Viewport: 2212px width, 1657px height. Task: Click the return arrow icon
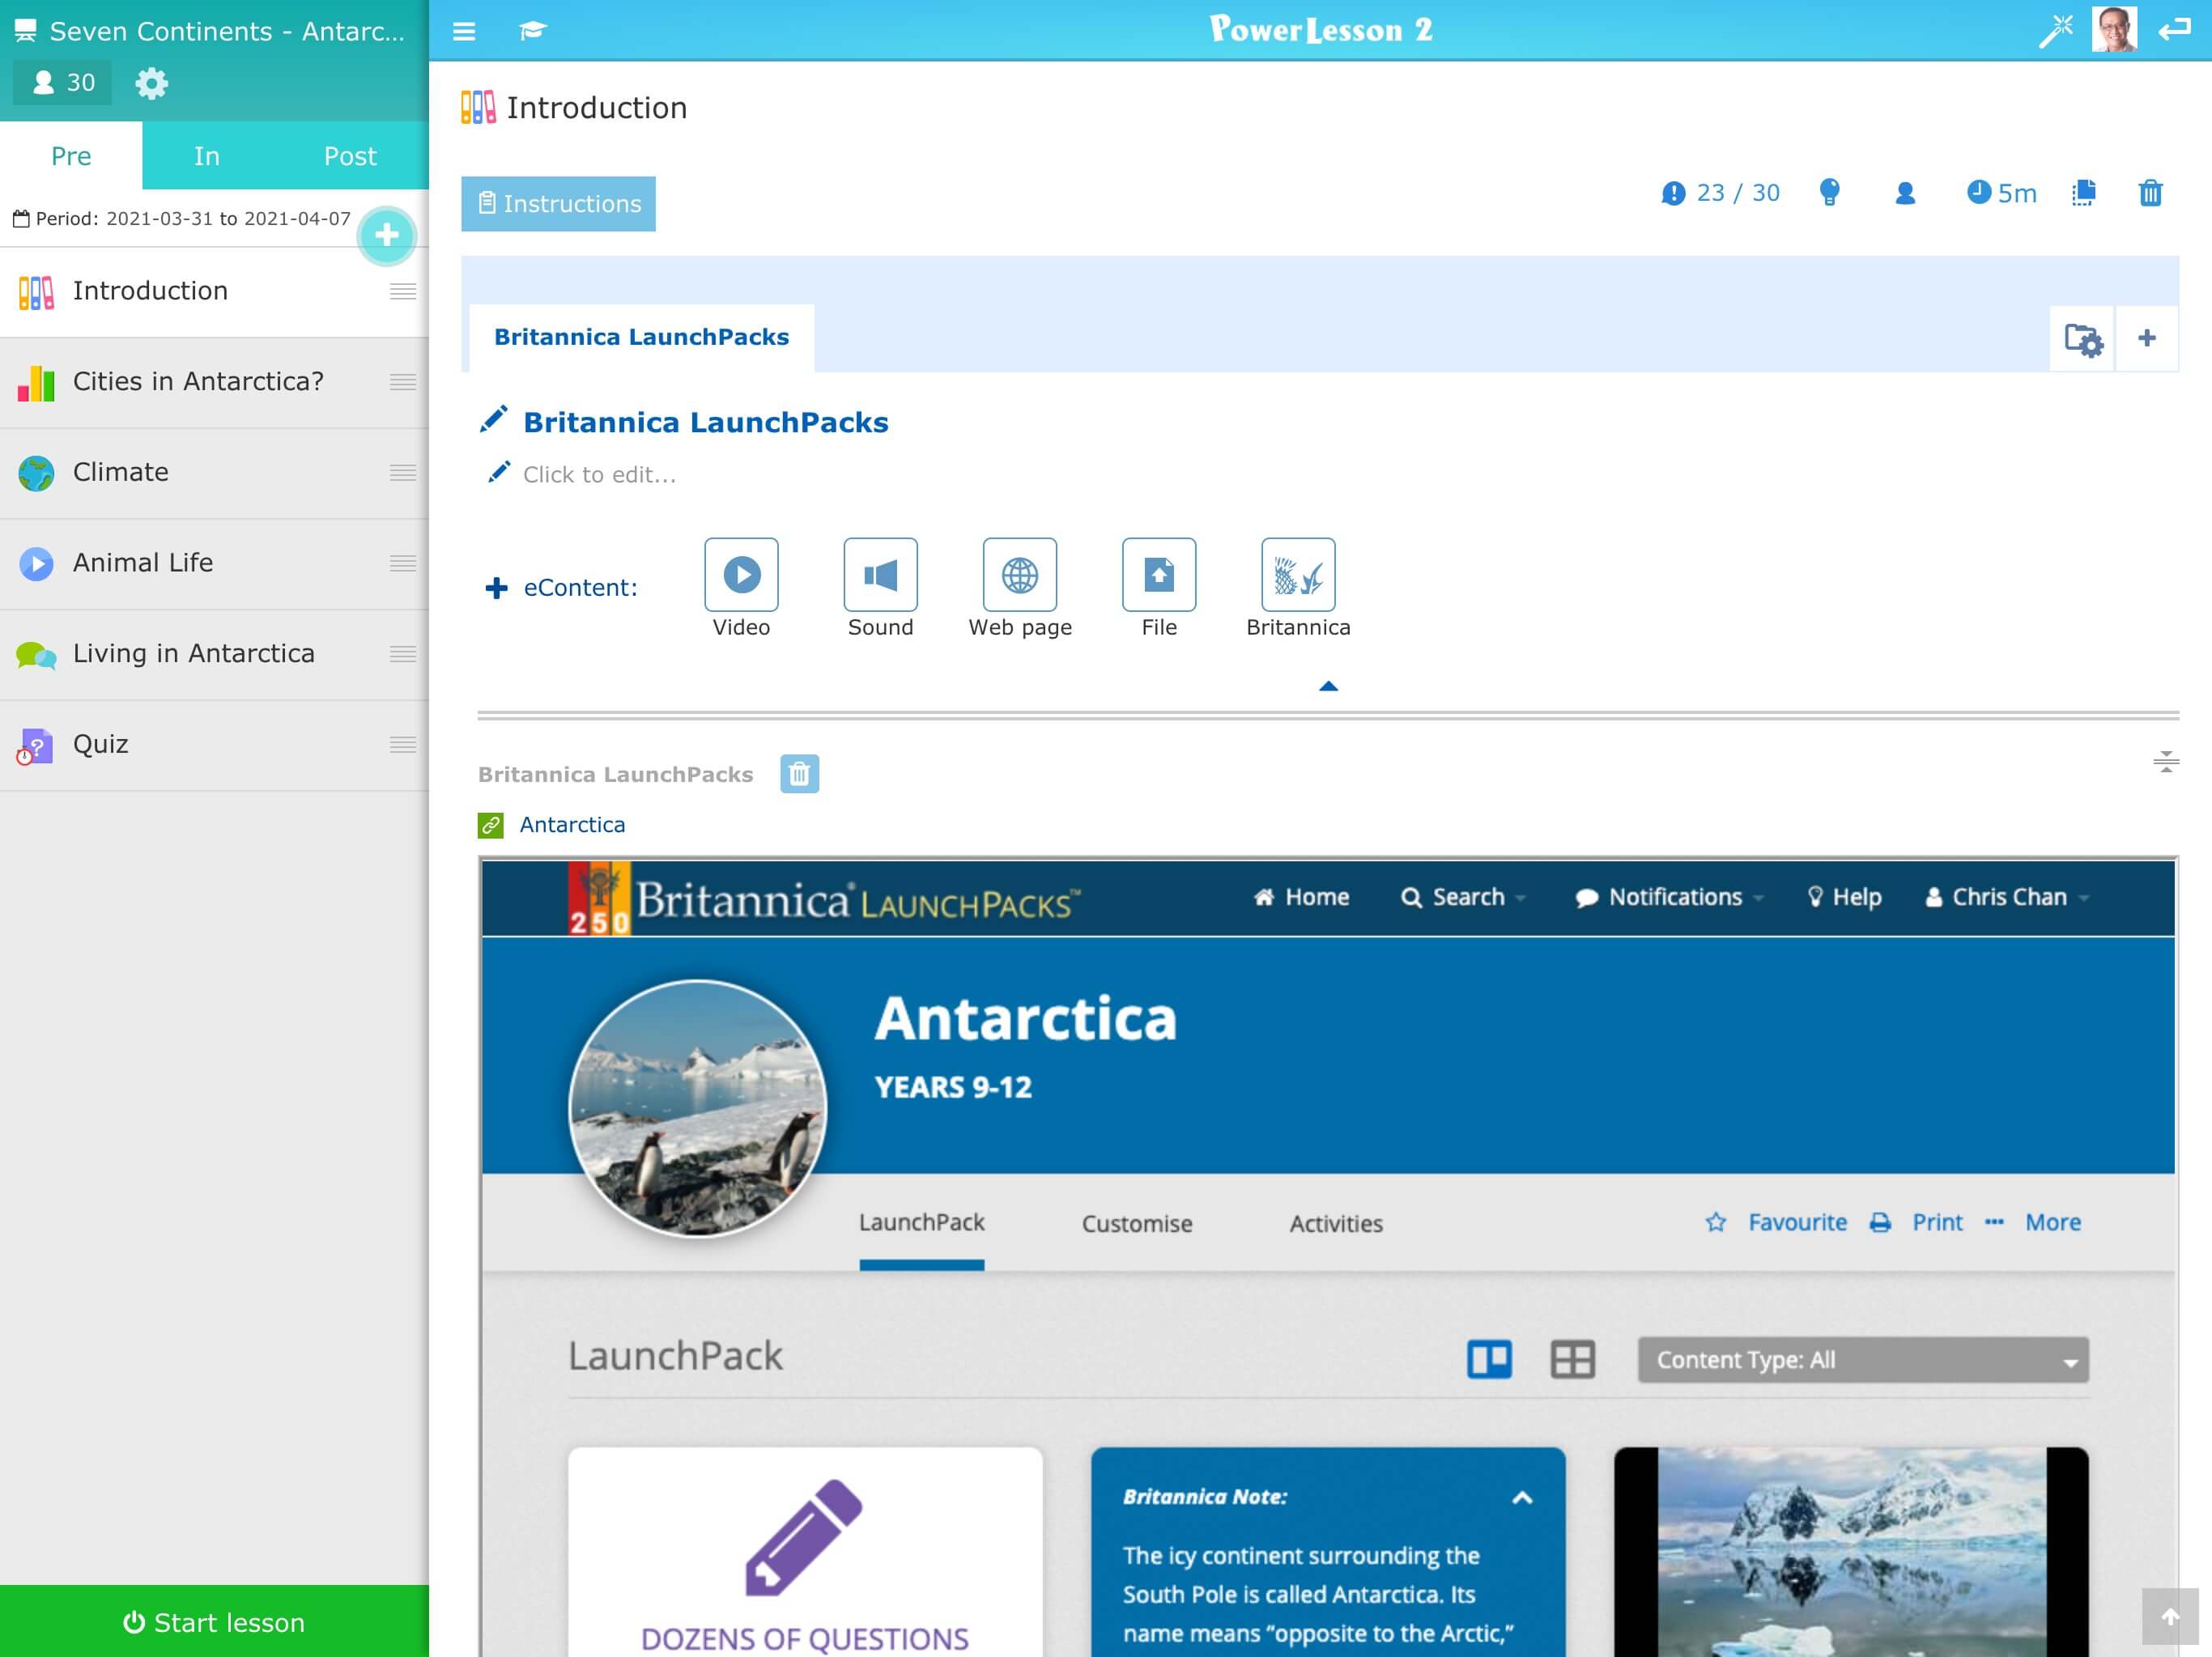click(x=2174, y=30)
